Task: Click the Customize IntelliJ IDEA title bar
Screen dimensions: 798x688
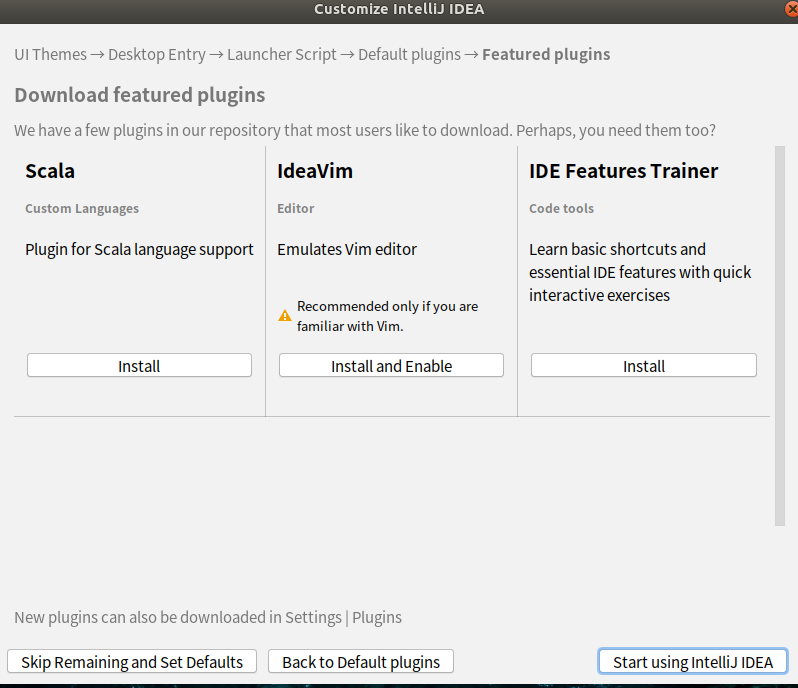Action: point(399,9)
